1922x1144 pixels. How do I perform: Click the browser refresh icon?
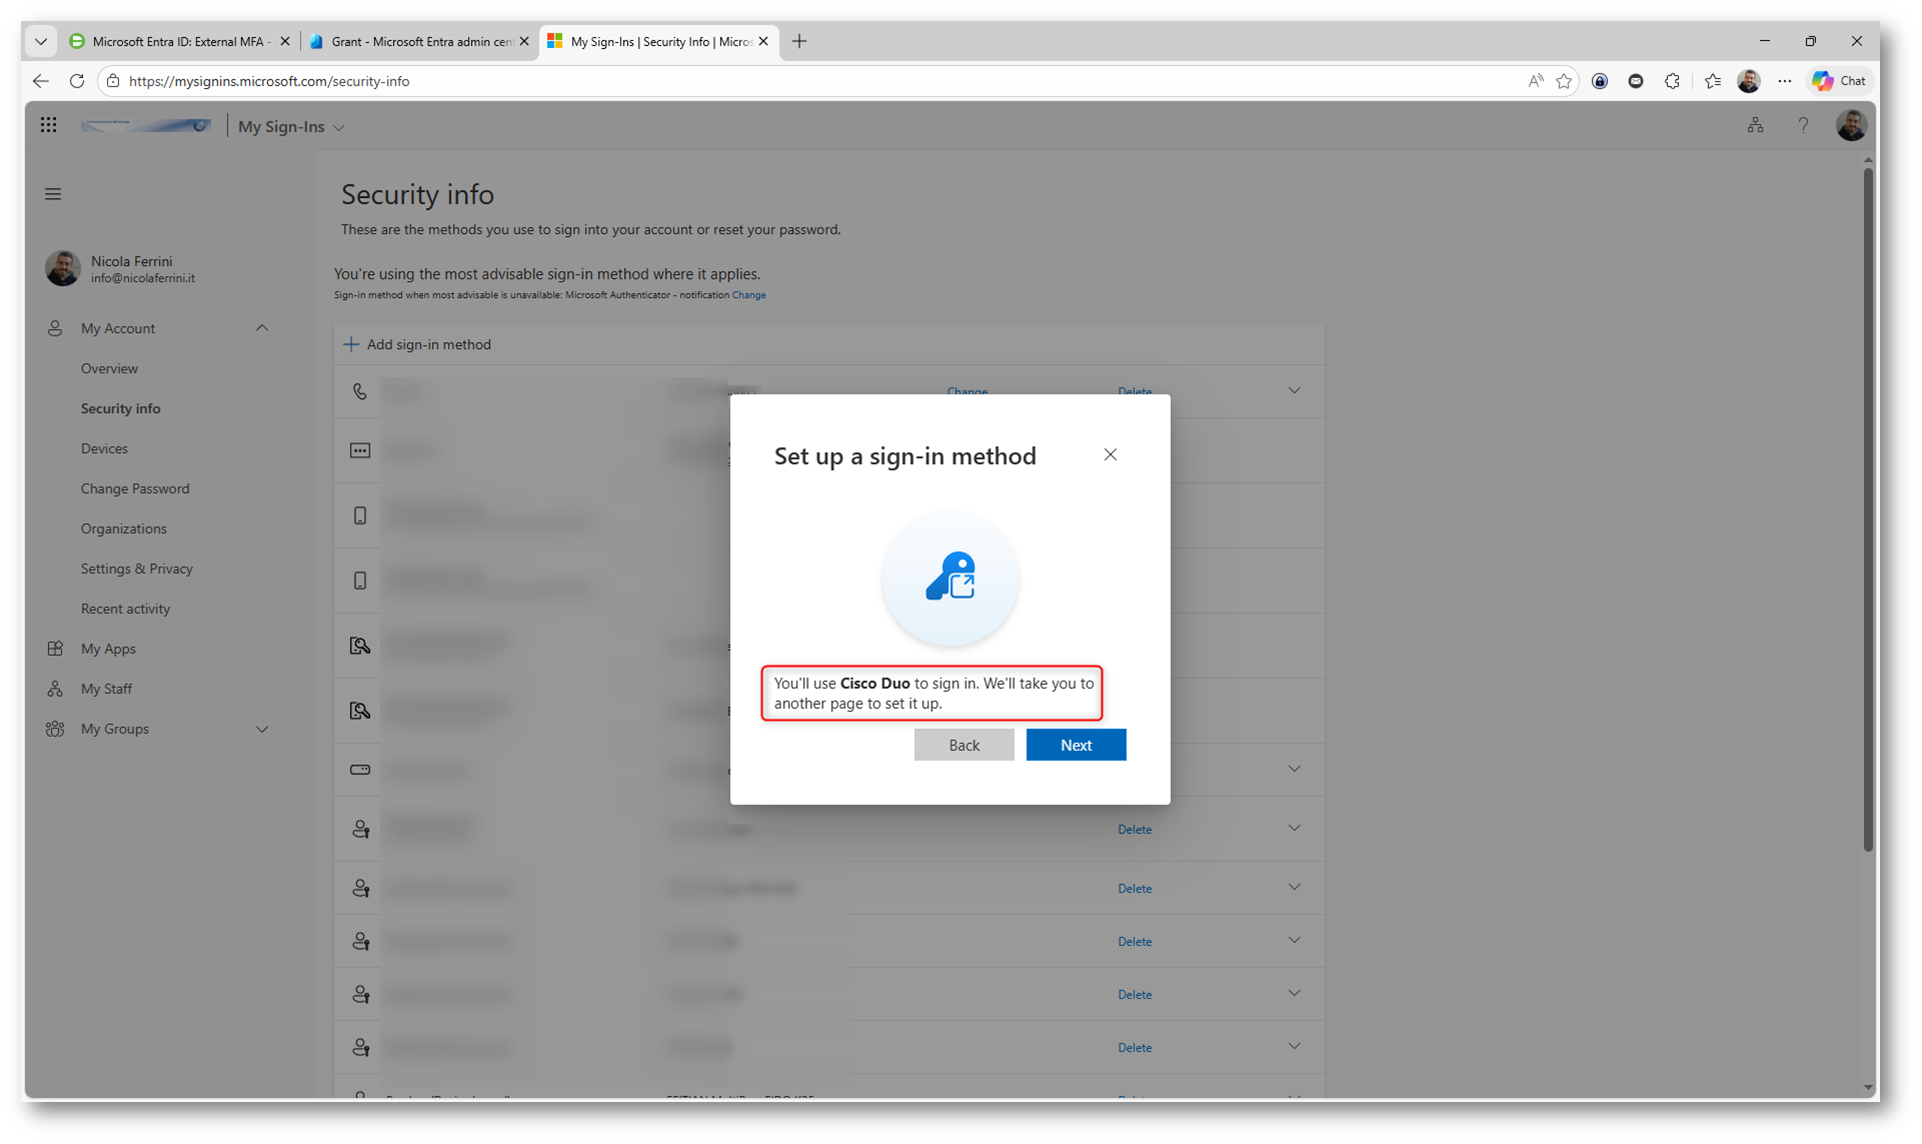click(x=77, y=81)
